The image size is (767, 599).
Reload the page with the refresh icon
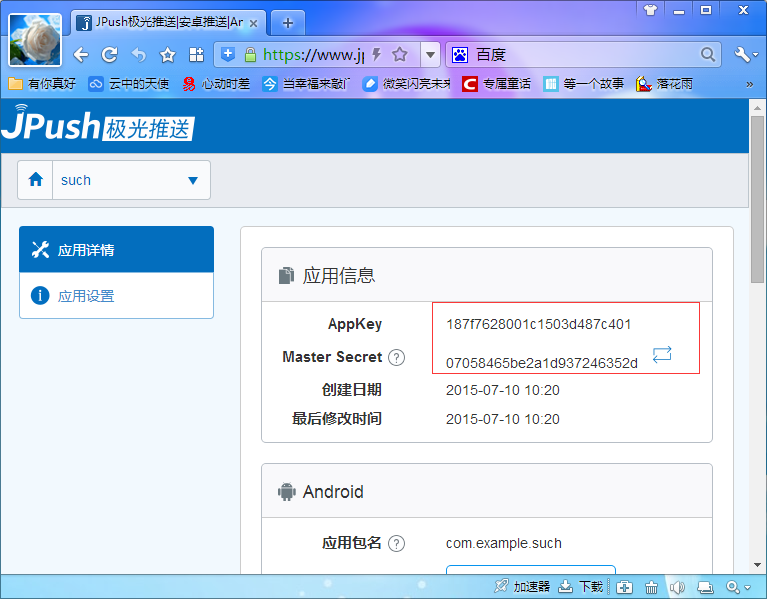[x=110, y=55]
